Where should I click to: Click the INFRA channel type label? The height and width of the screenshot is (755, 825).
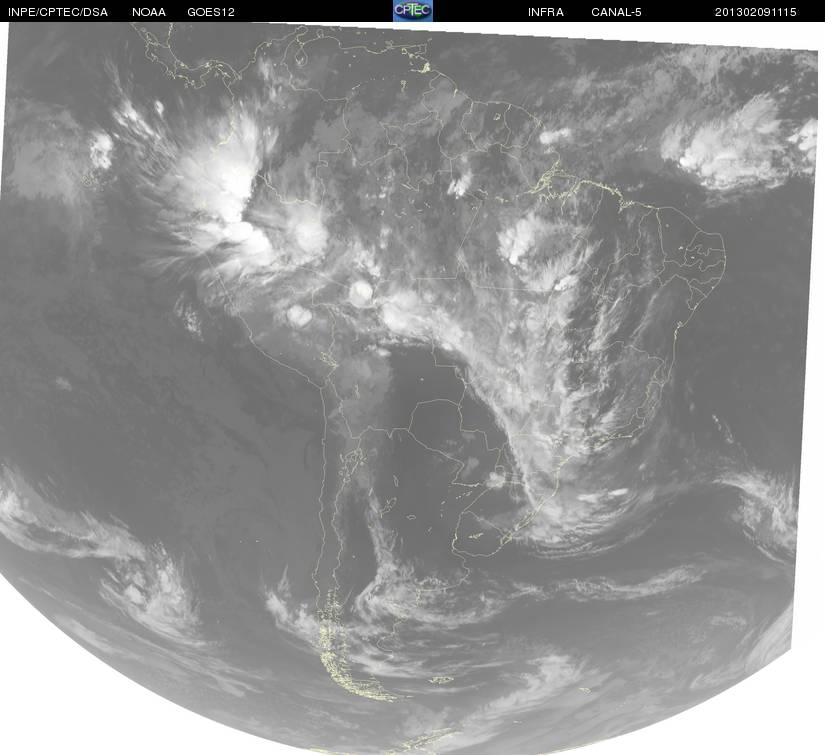click(x=546, y=12)
